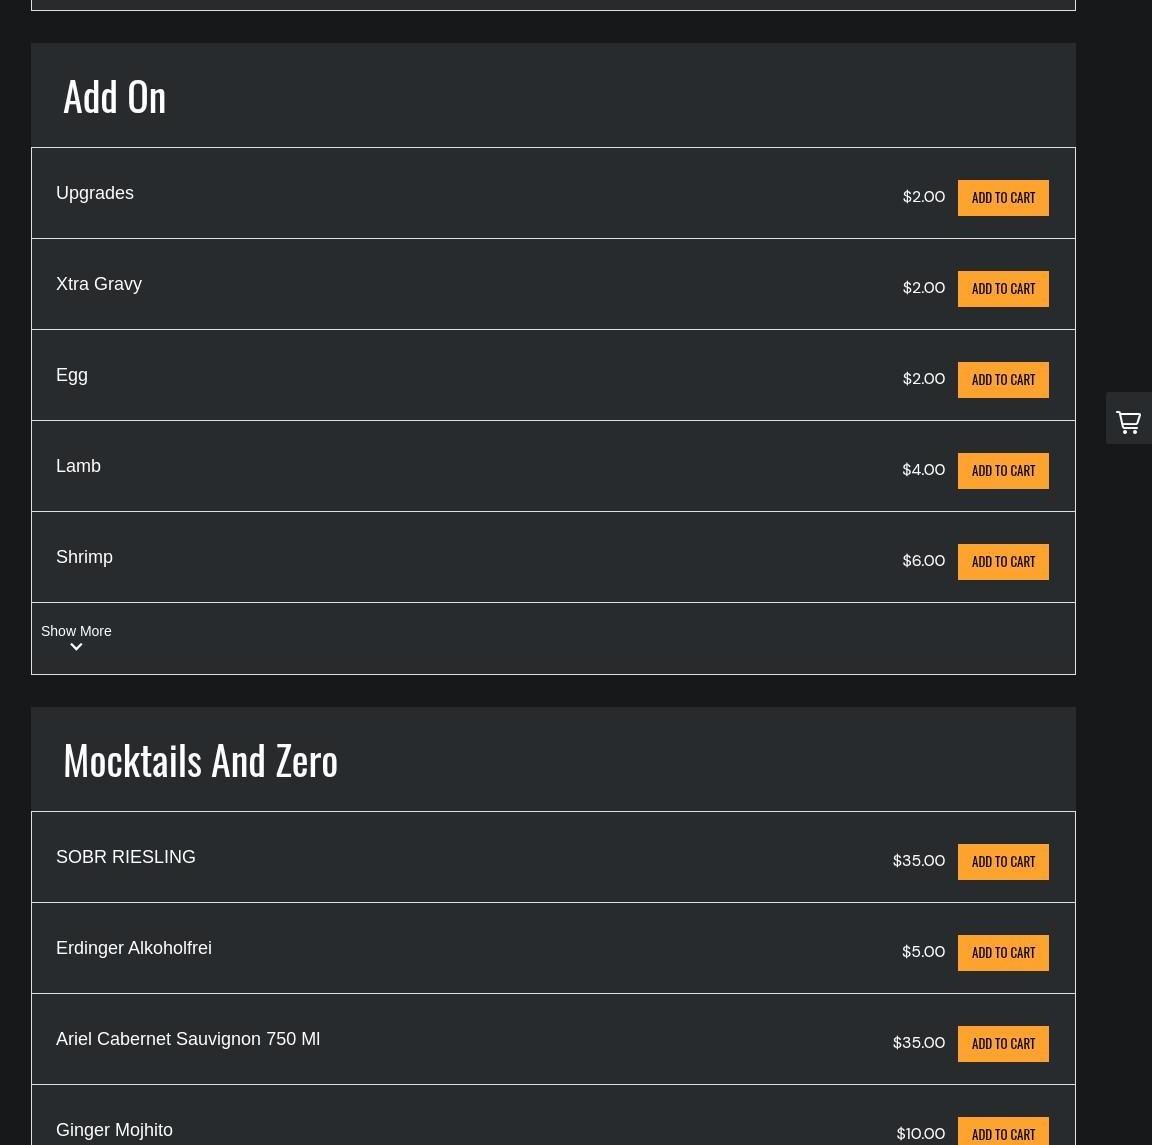Open the shopping cart icon

tap(1128, 421)
